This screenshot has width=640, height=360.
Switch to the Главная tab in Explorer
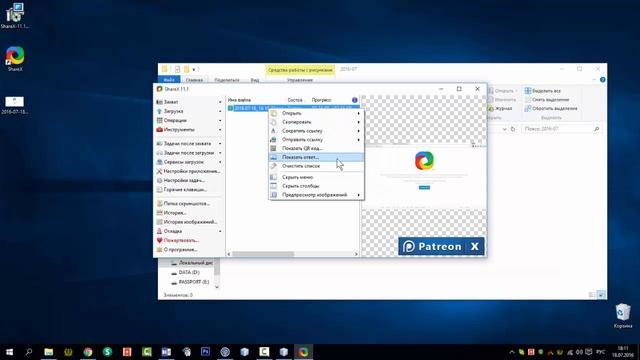(x=194, y=80)
